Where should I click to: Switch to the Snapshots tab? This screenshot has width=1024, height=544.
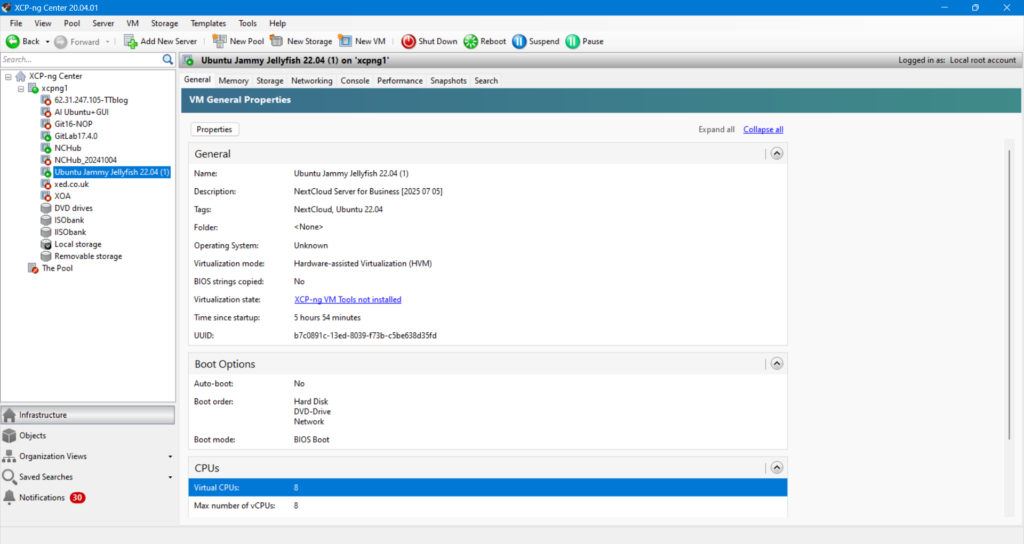click(x=448, y=81)
